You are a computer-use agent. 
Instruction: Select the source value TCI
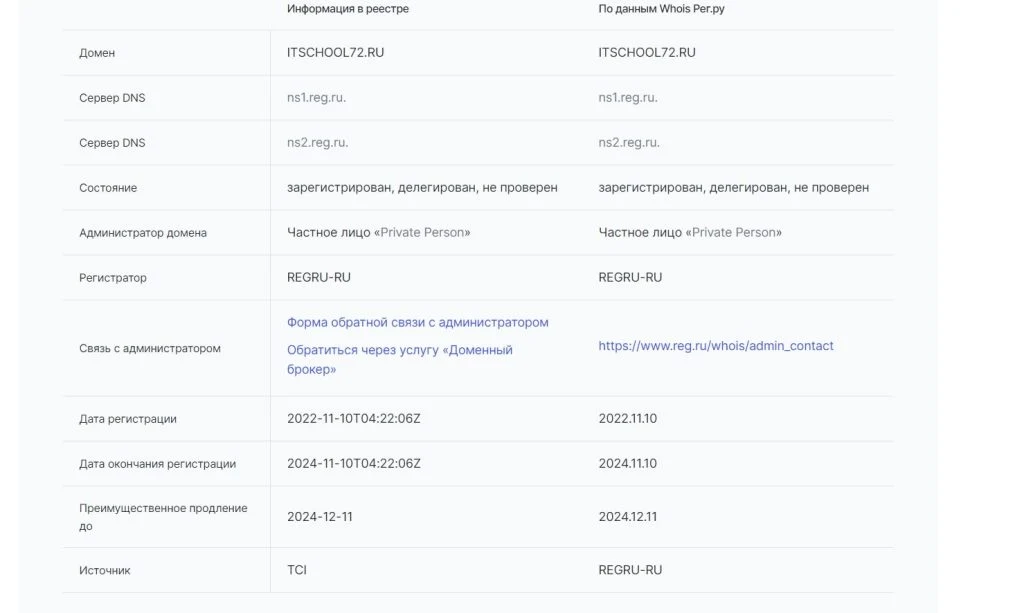(x=296, y=571)
